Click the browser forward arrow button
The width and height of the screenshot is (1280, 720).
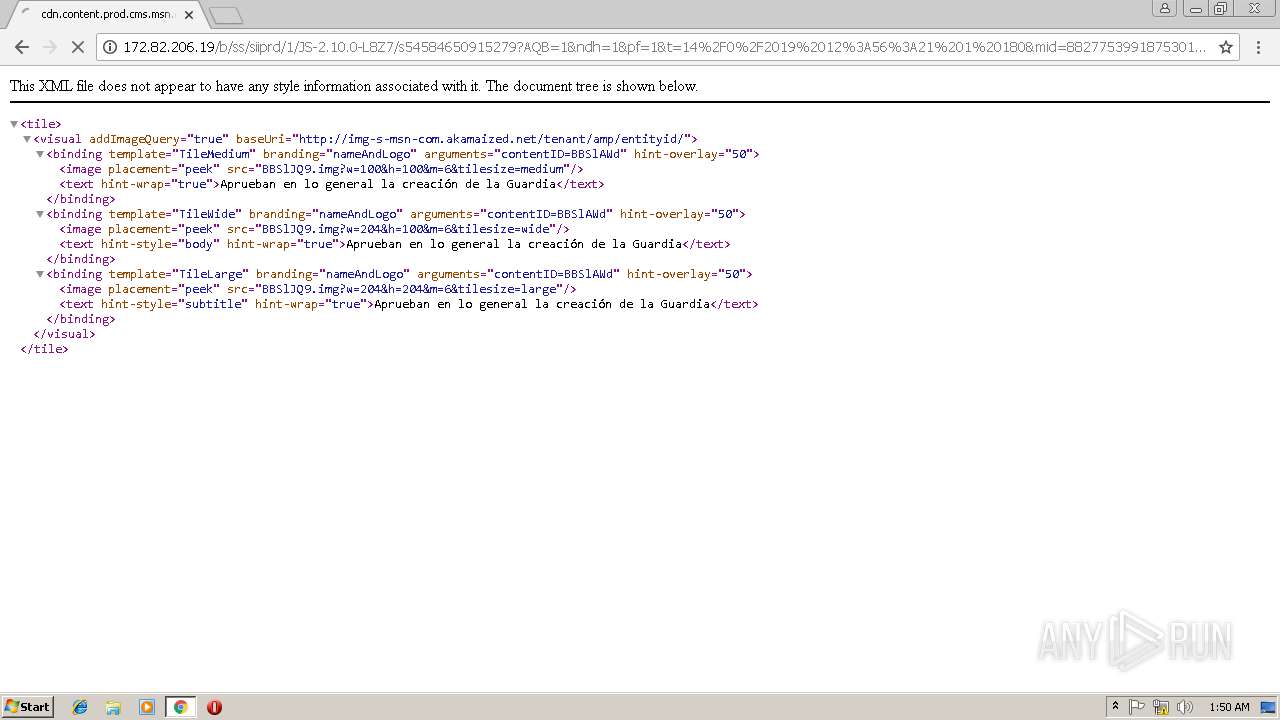point(50,47)
